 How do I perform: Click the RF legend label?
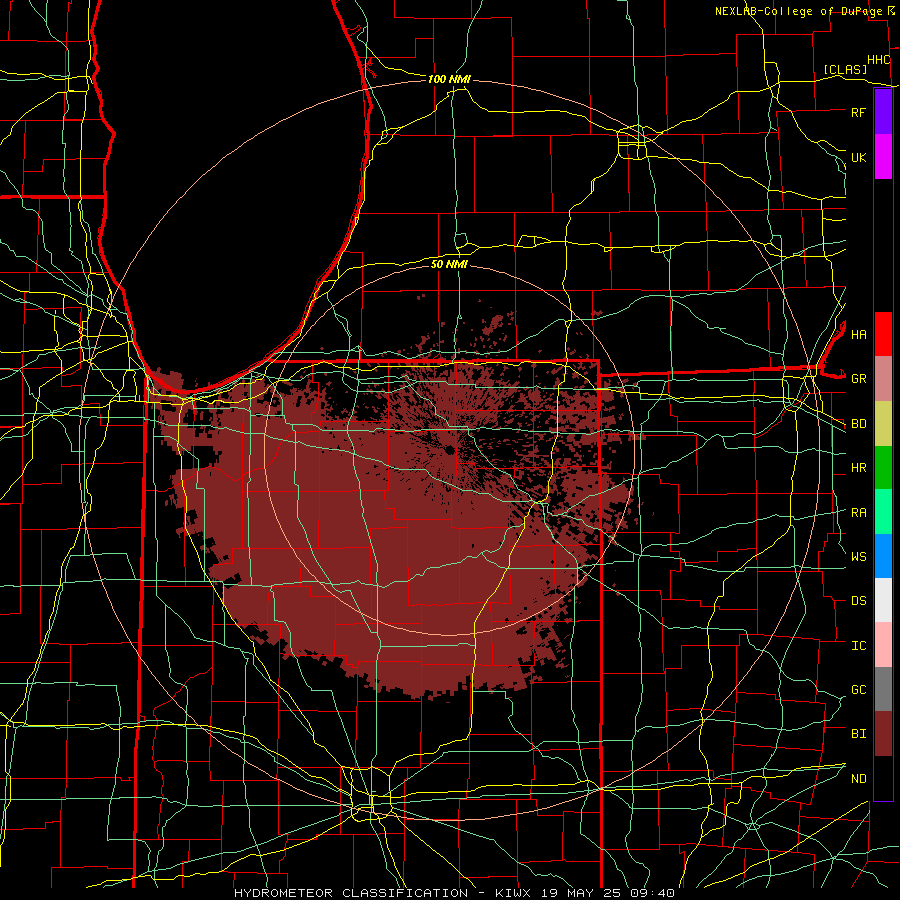858,112
